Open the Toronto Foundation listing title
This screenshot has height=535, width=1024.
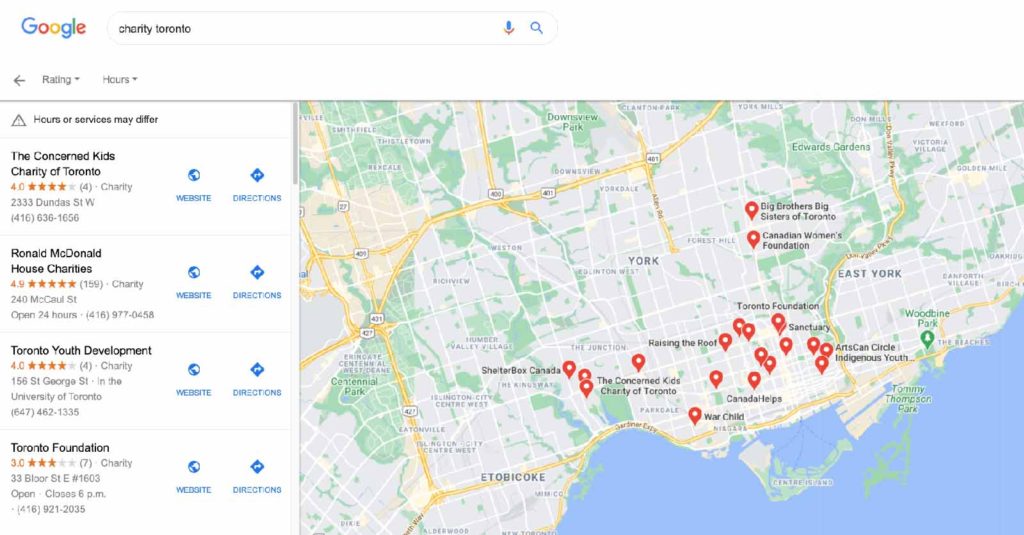(x=60, y=448)
